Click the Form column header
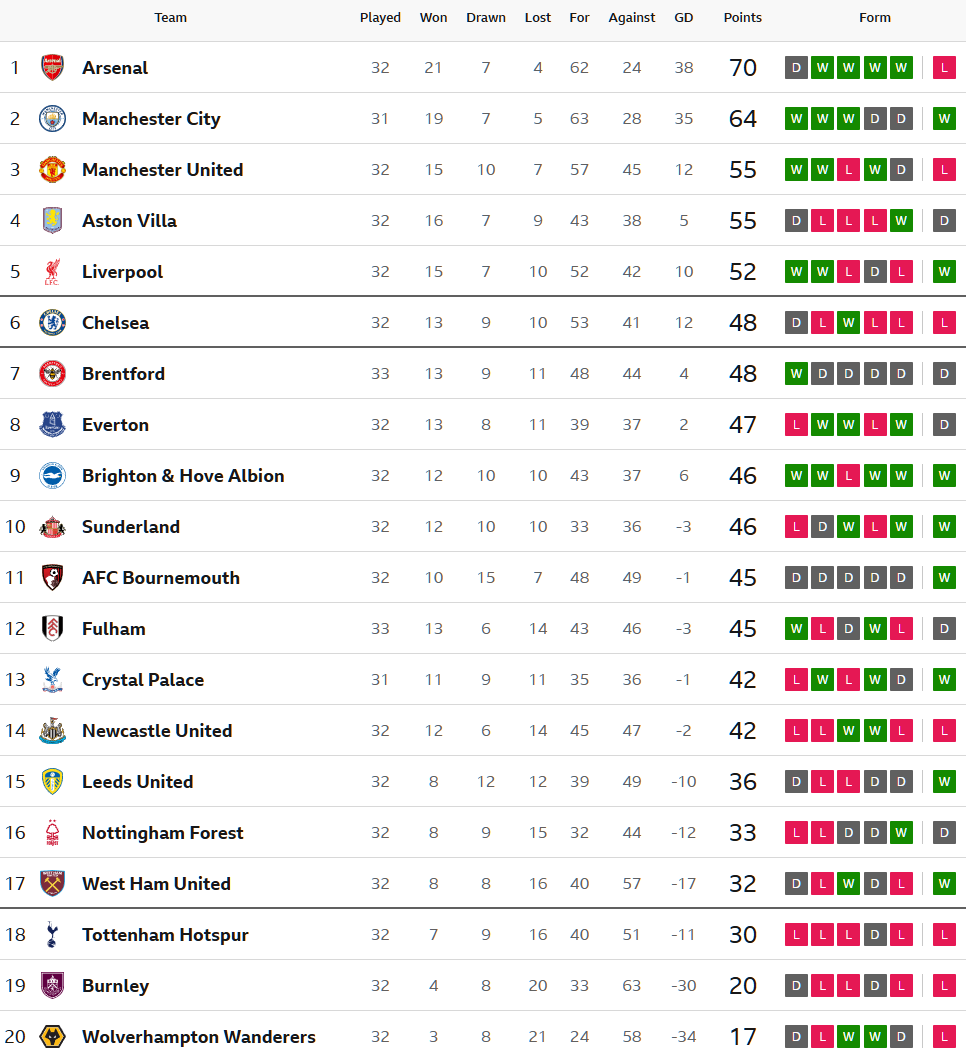Screen dimensions: 966x1055 (874, 18)
